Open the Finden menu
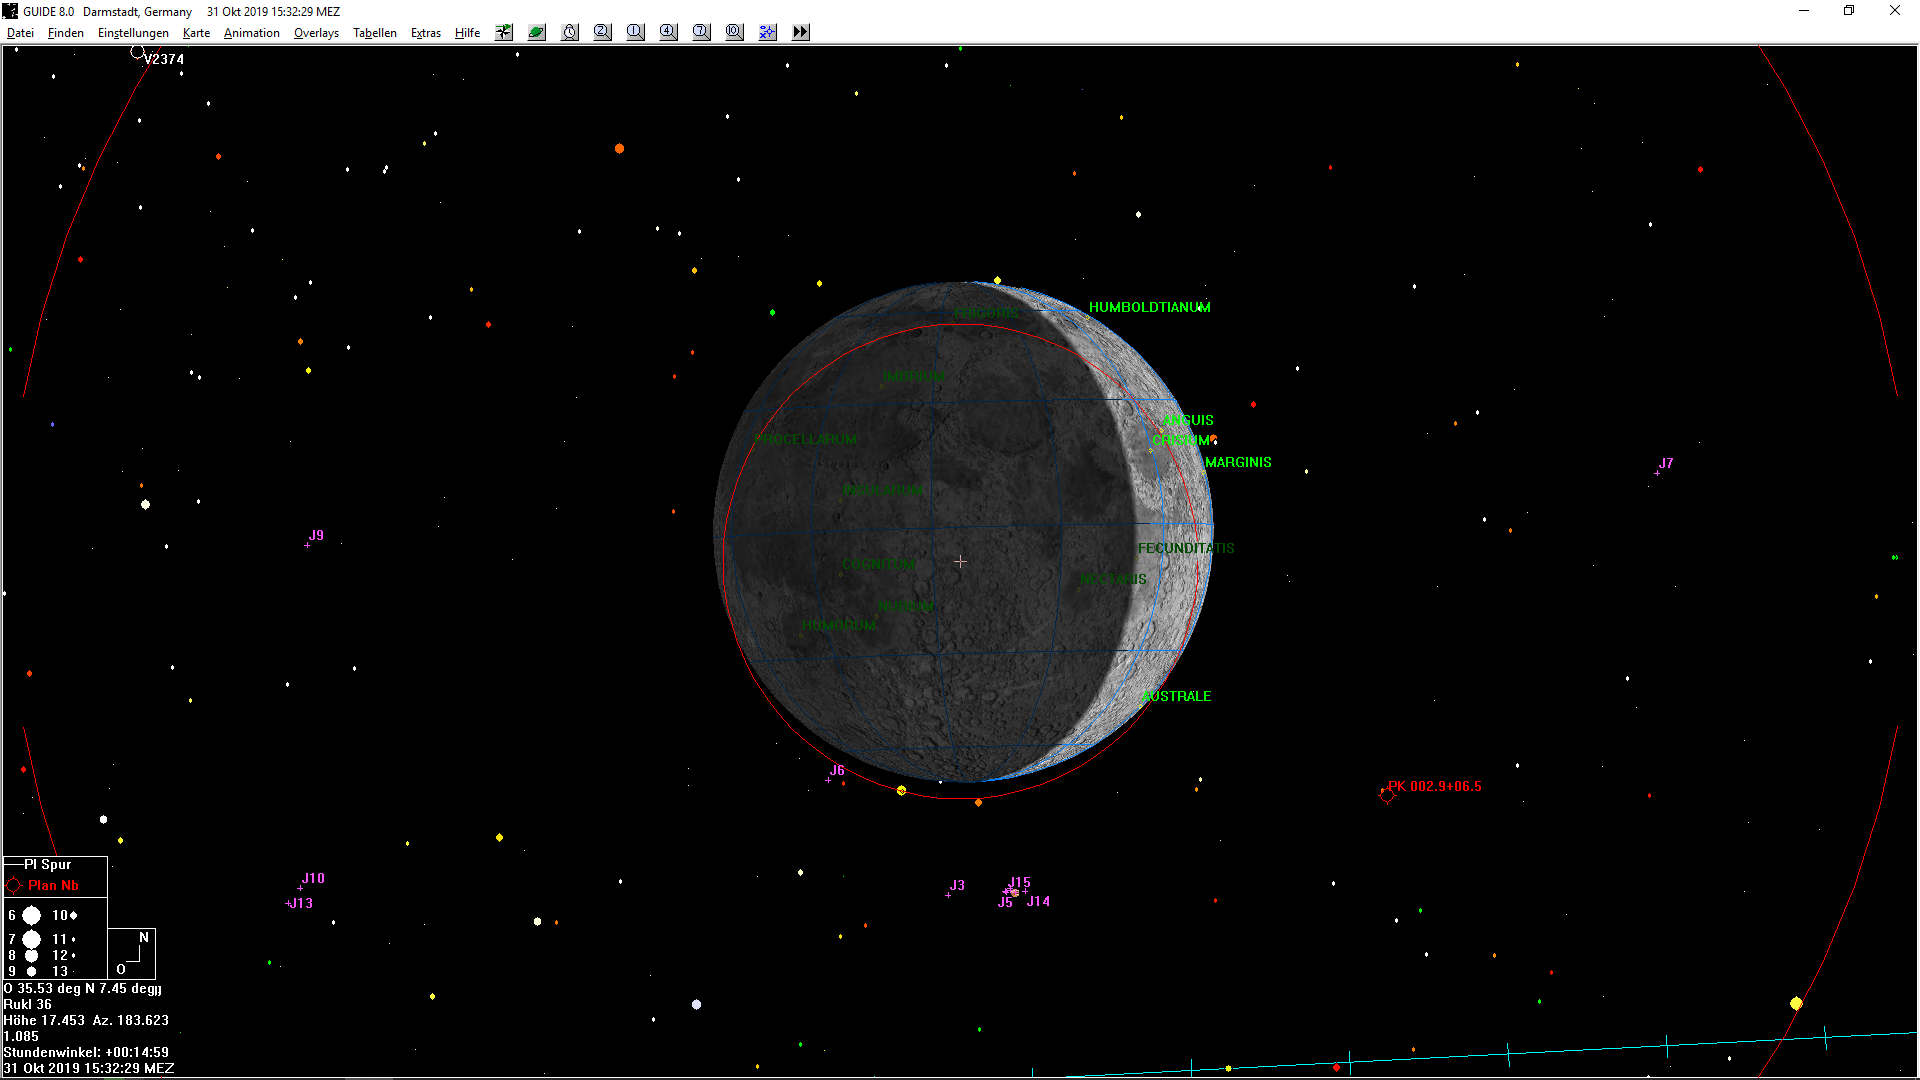This screenshot has height=1080, width=1920. [66, 33]
